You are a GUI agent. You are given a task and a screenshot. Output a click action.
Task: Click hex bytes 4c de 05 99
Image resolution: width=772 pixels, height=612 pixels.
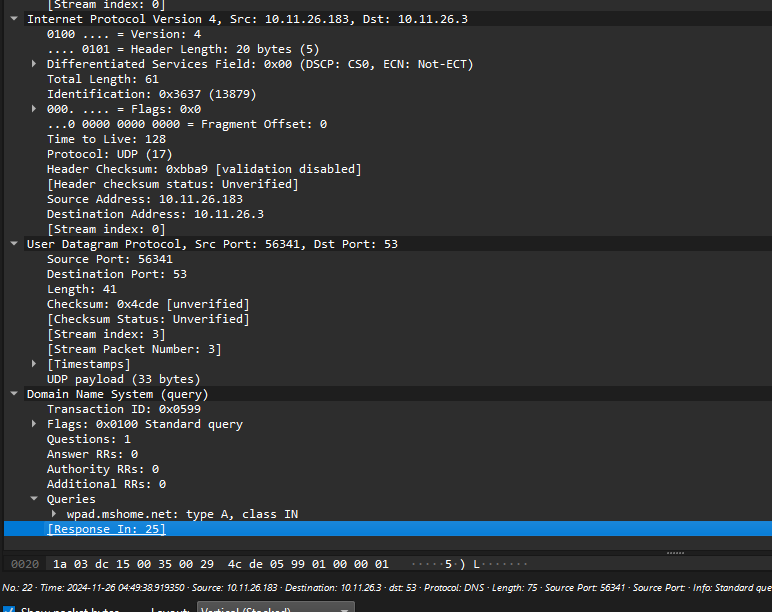266,564
